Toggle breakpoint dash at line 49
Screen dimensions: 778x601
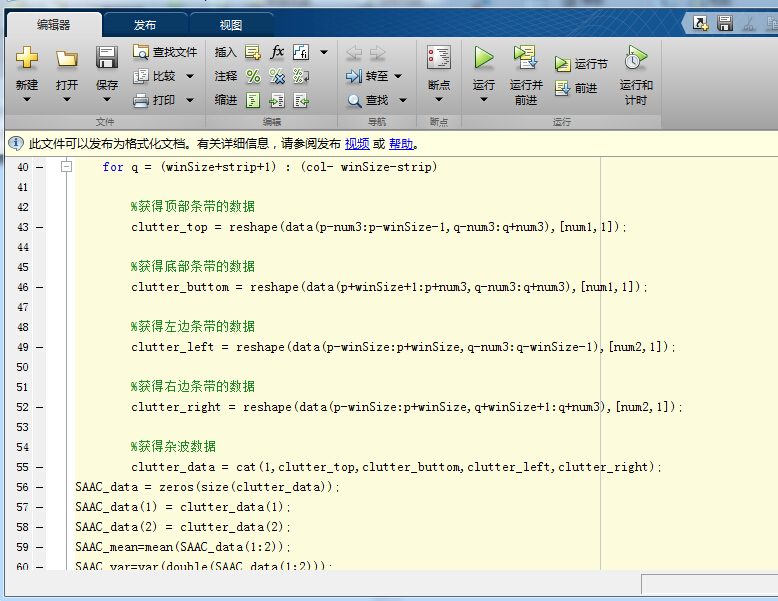coord(40,347)
